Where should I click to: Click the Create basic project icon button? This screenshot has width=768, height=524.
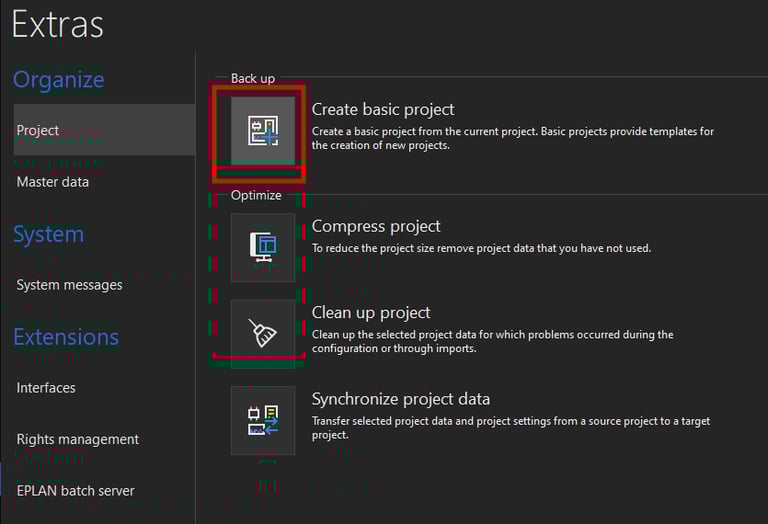point(263,130)
